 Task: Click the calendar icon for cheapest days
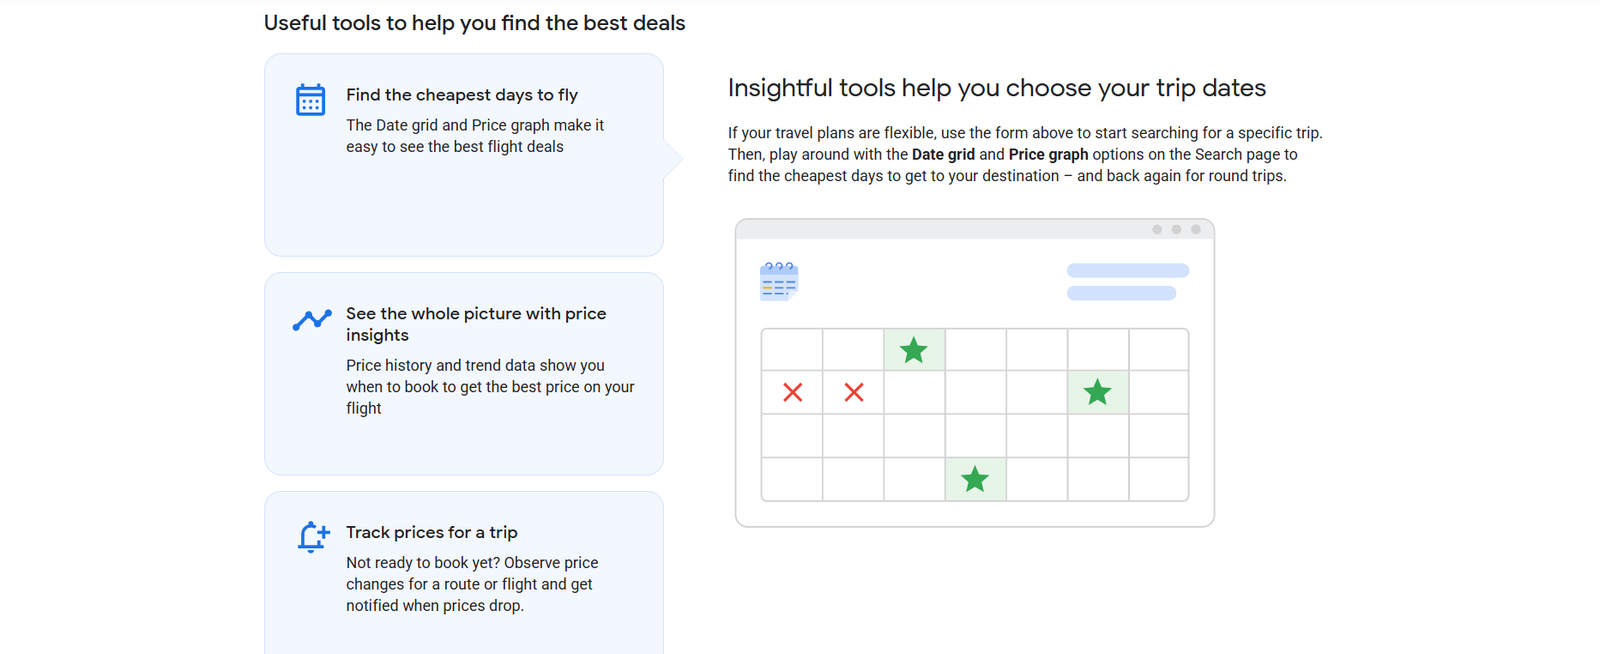[x=310, y=100]
